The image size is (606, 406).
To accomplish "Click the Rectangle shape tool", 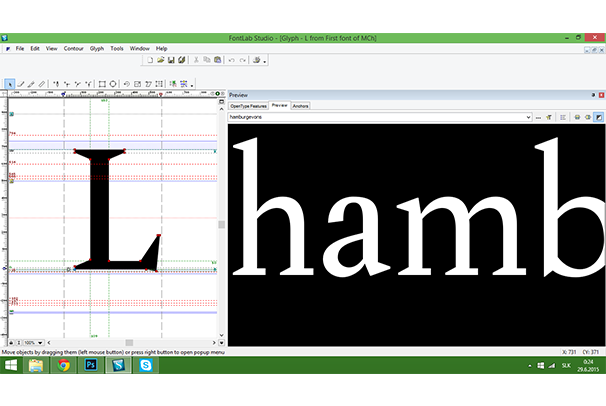I will 101,84.
